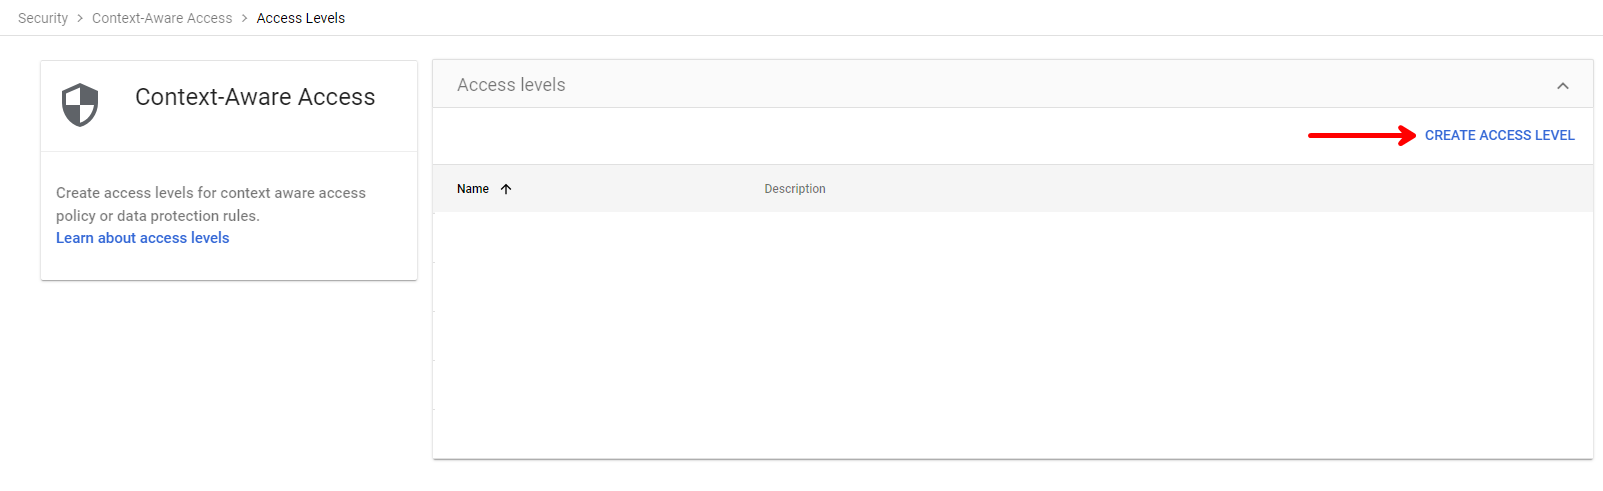Sort the table by Name column
The image size is (1603, 491).
(x=473, y=189)
